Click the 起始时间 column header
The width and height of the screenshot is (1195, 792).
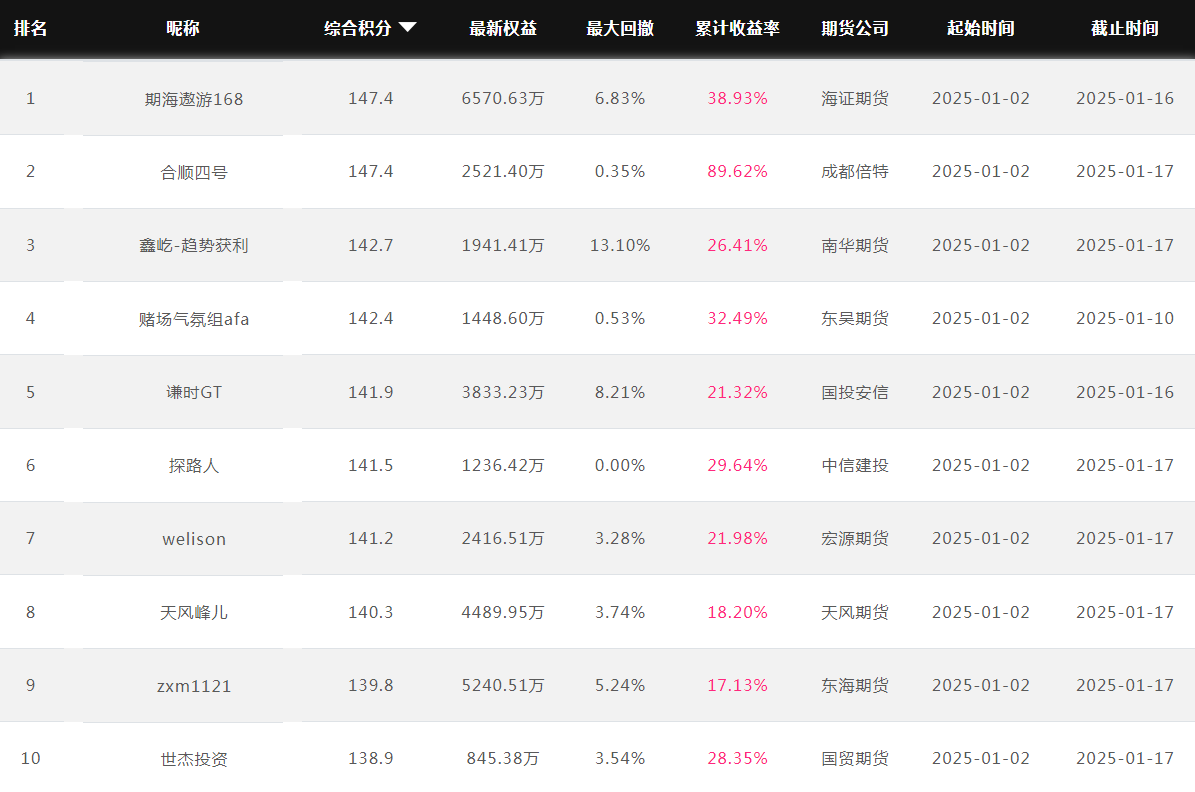(x=980, y=28)
